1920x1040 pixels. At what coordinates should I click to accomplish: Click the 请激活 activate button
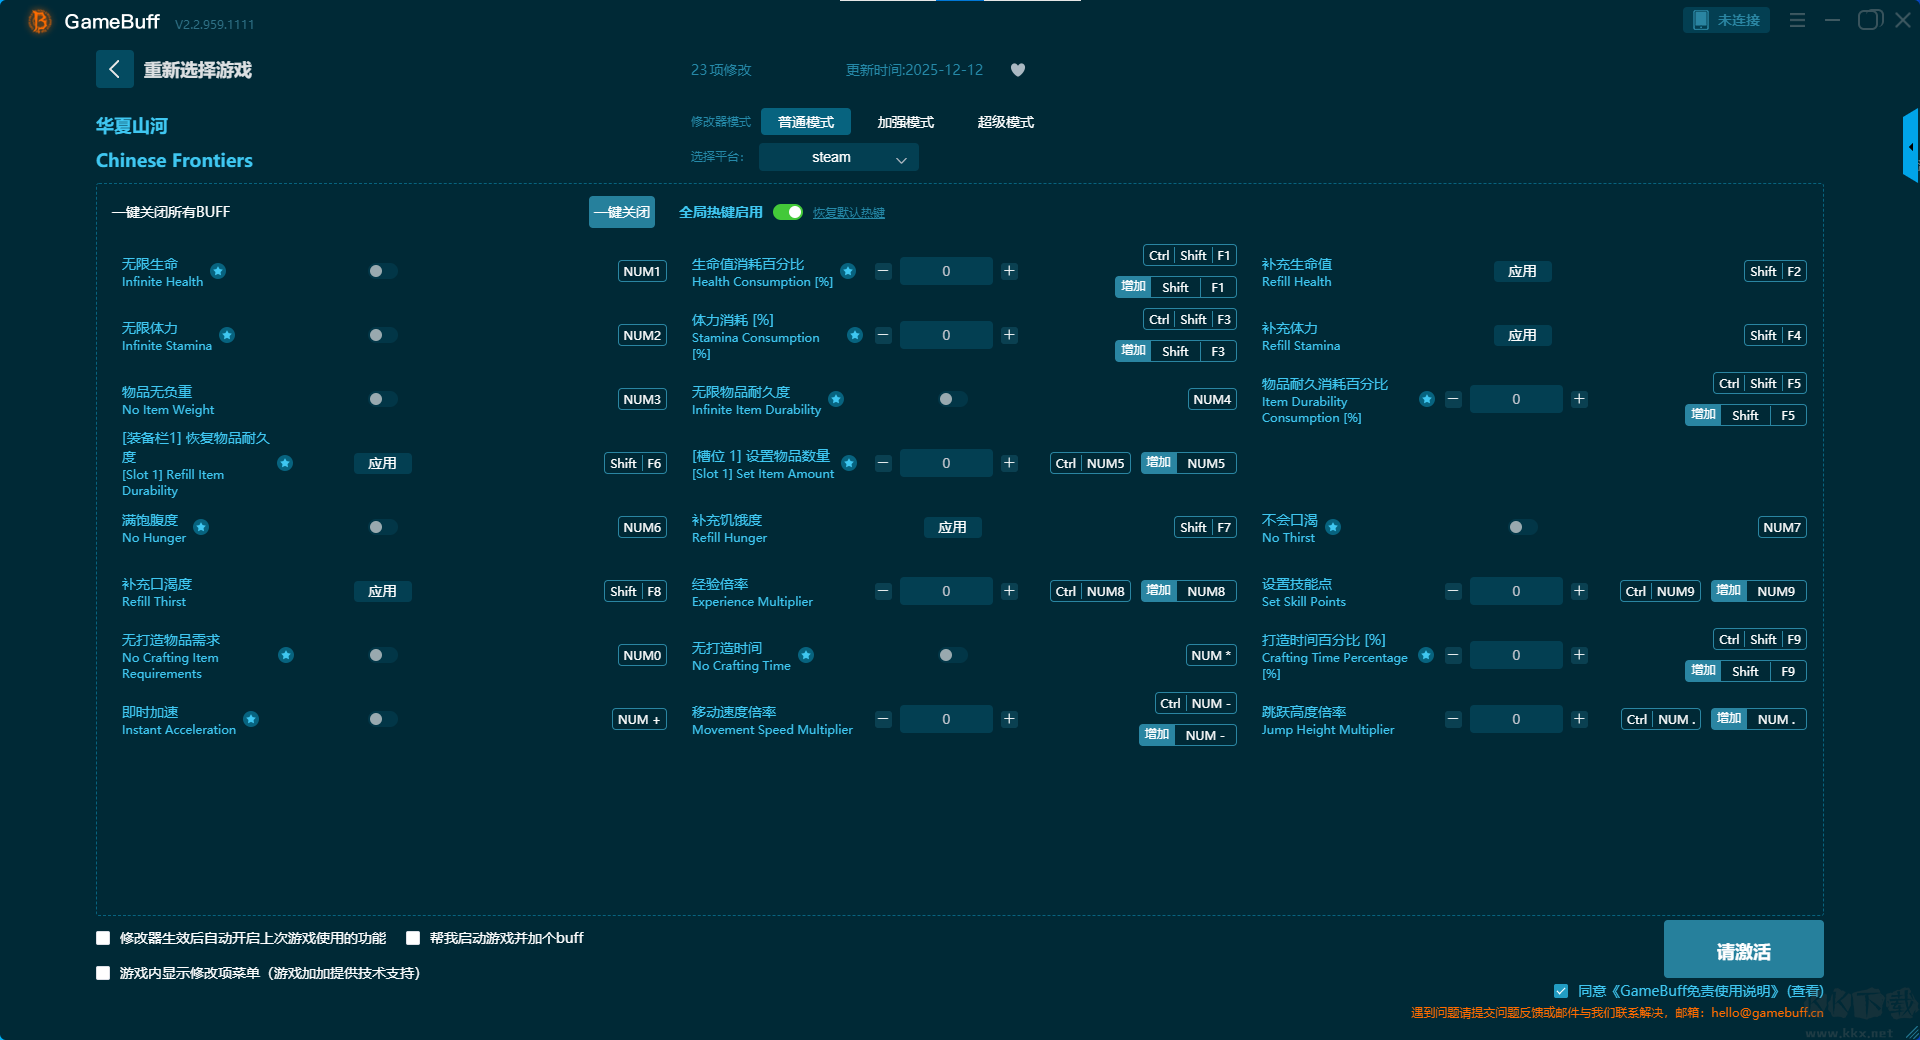[1743, 950]
